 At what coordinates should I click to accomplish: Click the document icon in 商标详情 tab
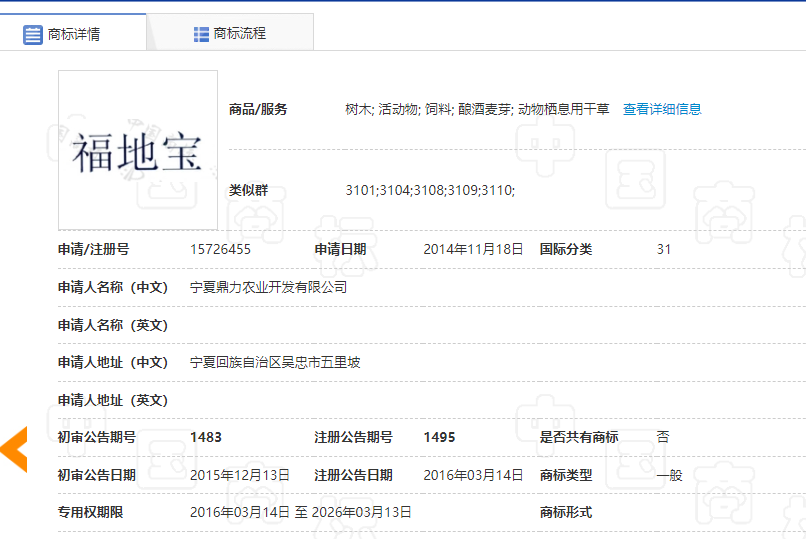point(33,34)
